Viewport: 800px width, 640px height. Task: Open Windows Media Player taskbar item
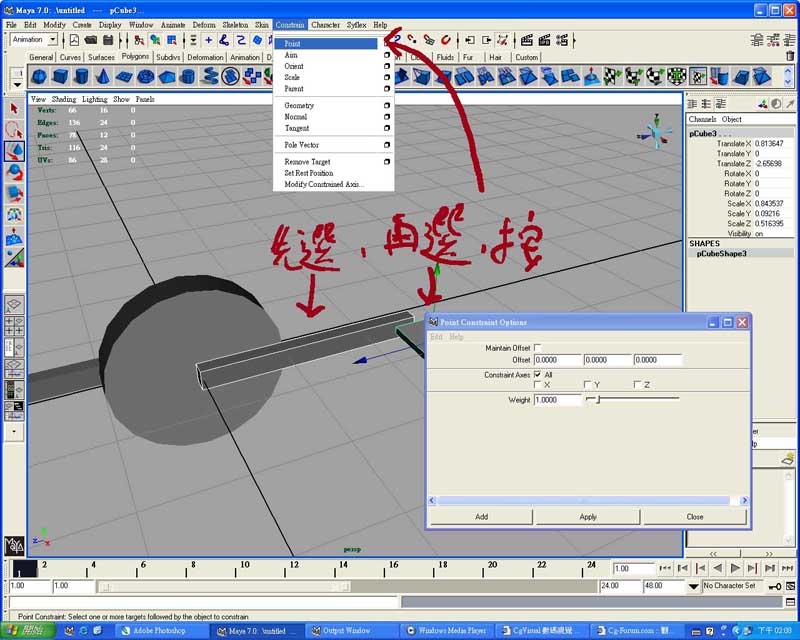(447, 631)
